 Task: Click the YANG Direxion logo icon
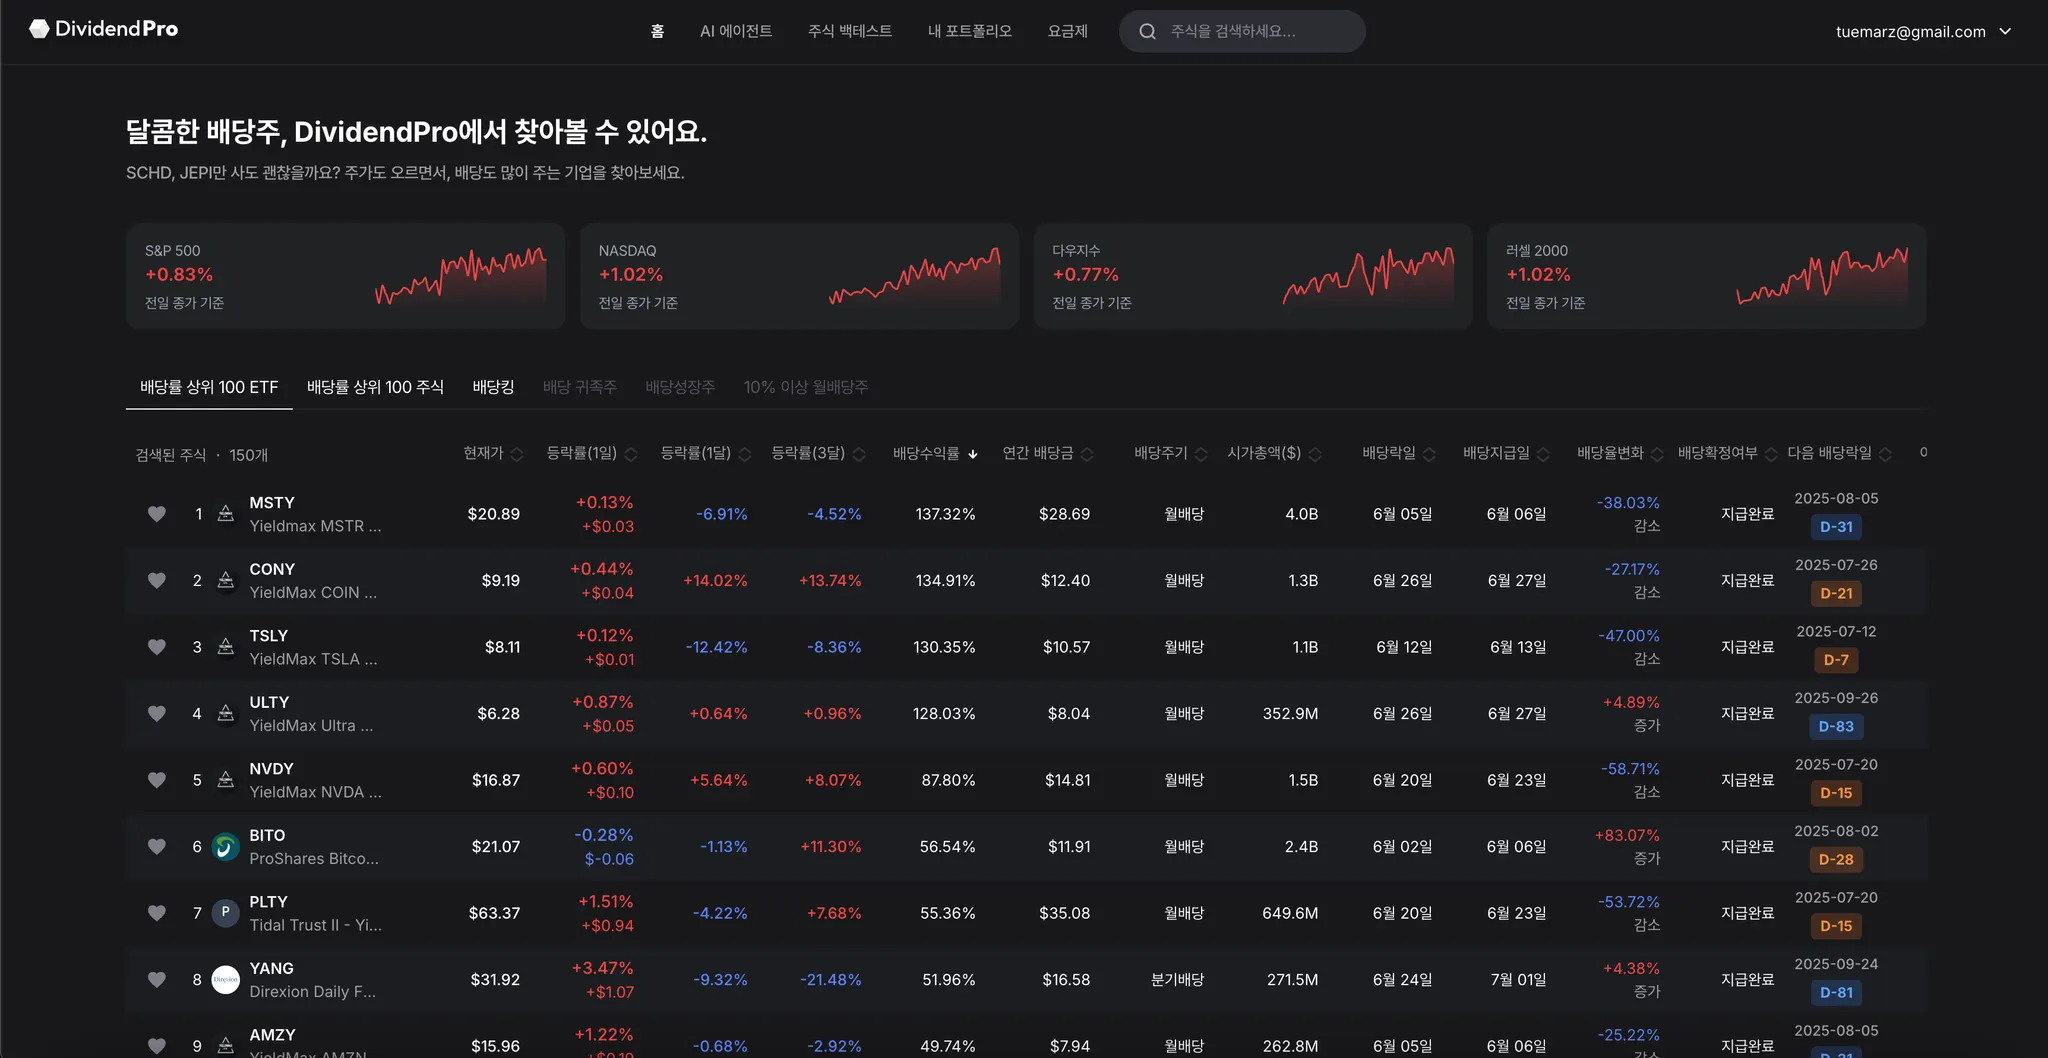[x=226, y=980]
